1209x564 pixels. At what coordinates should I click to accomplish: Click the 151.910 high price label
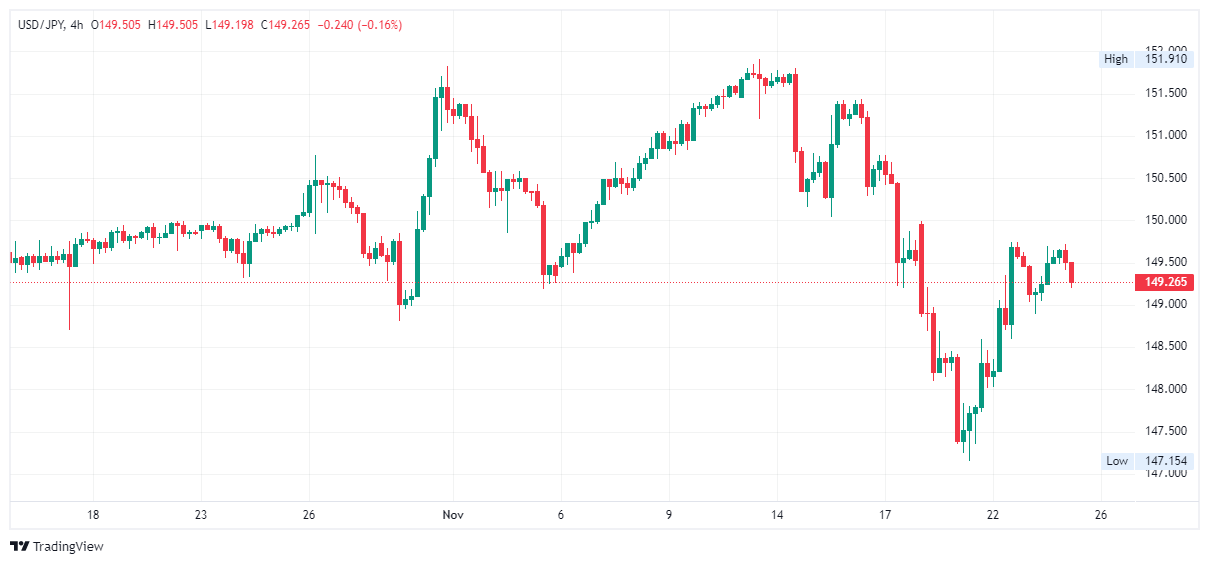pos(1165,59)
